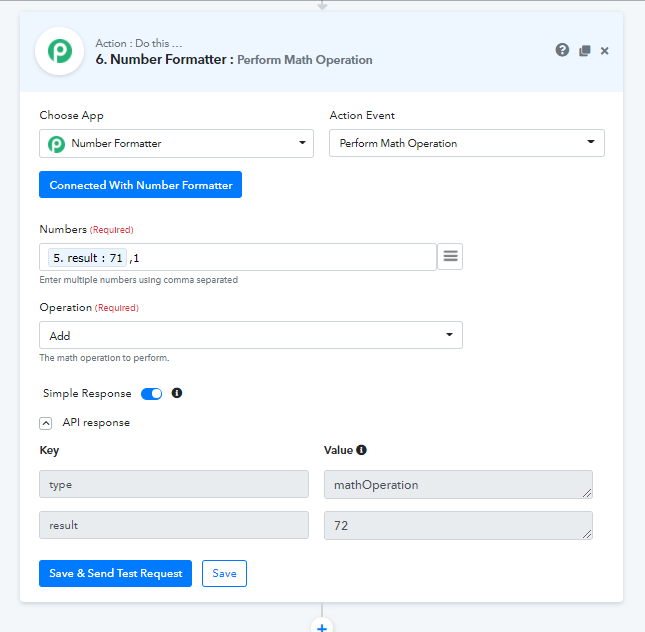Click the help question mark icon
Viewport: 645px width, 632px height.
click(562, 50)
